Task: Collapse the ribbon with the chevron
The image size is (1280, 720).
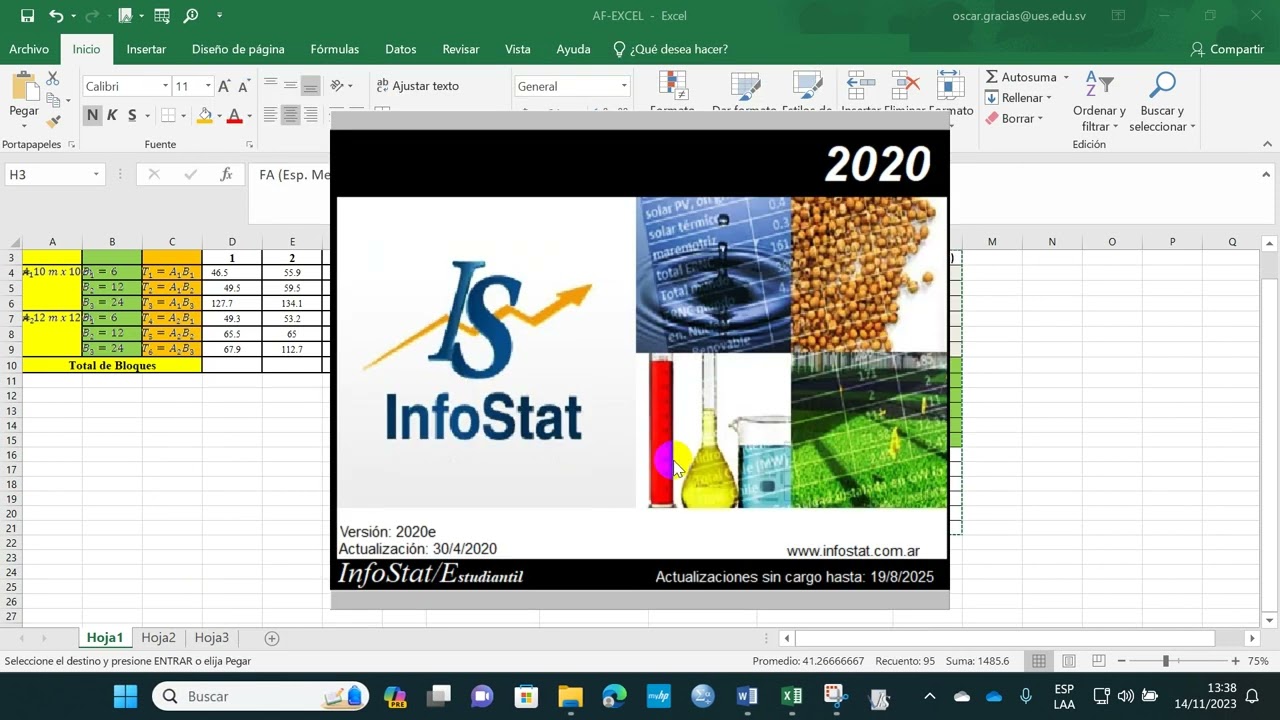Action: point(1269,145)
